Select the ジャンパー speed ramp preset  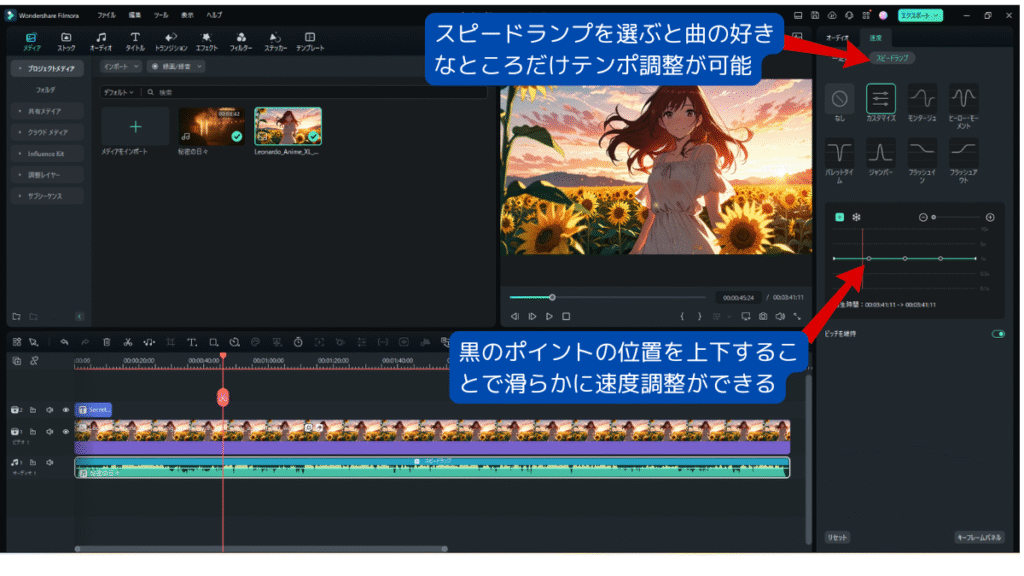[880, 153]
